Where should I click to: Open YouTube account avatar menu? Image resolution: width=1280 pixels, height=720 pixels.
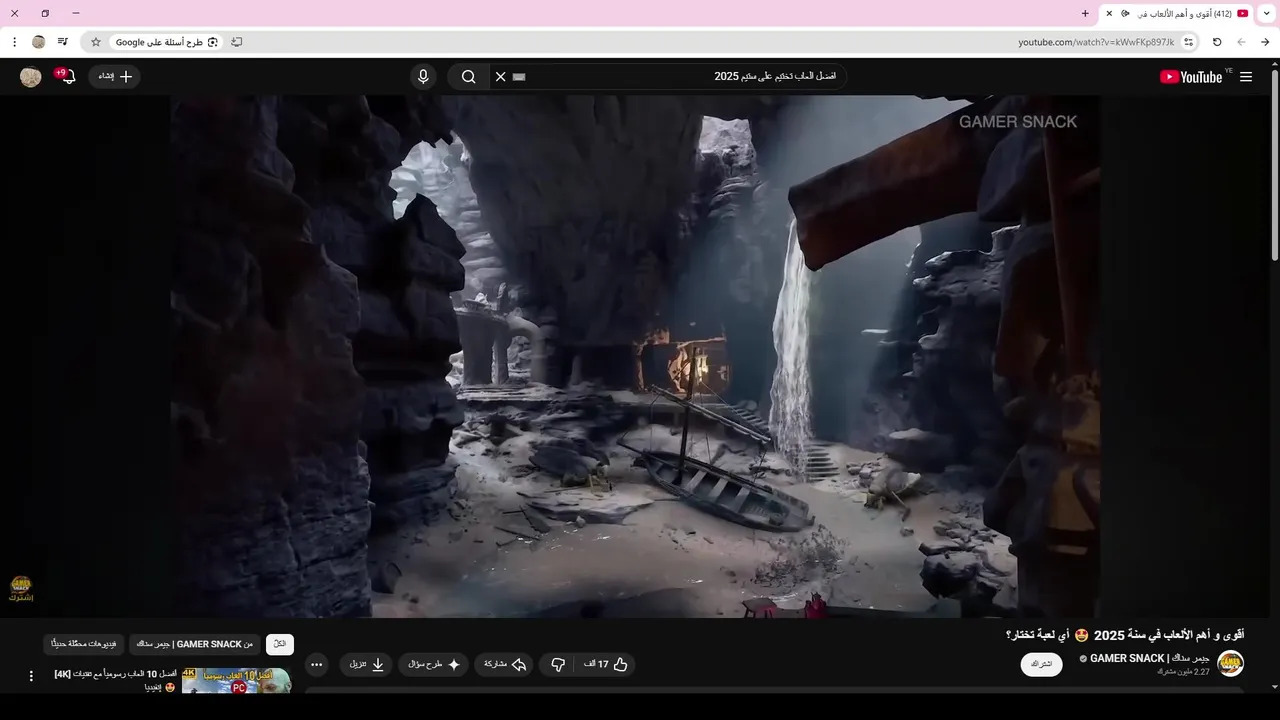tap(31, 77)
